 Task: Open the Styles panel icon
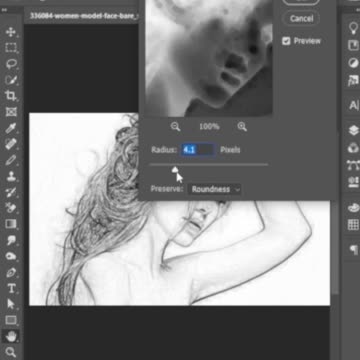pyautogui.click(x=353, y=80)
